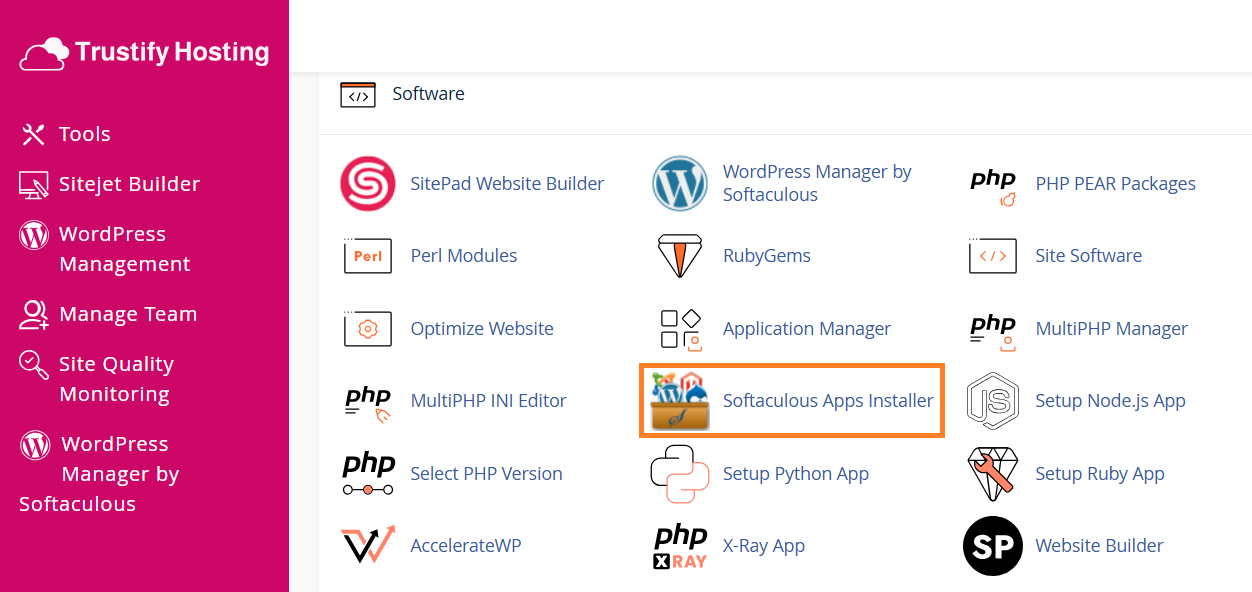Click the sidebar WordPress Manager by Softaculous icon
The image size is (1252, 592).
point(35,445)
